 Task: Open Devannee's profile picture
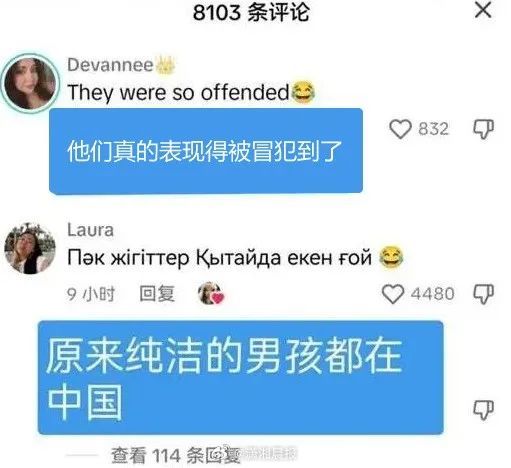[30, 83]
